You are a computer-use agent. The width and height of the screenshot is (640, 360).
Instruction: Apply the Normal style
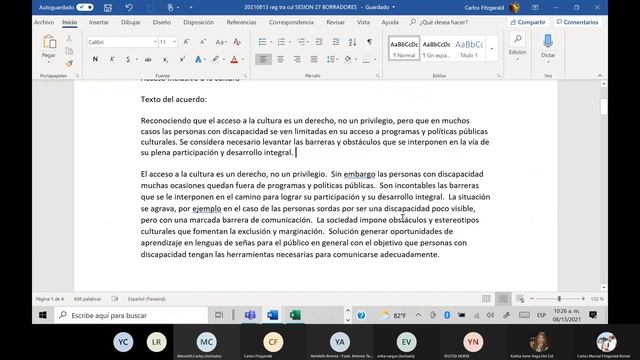click(x=404, y=48)
